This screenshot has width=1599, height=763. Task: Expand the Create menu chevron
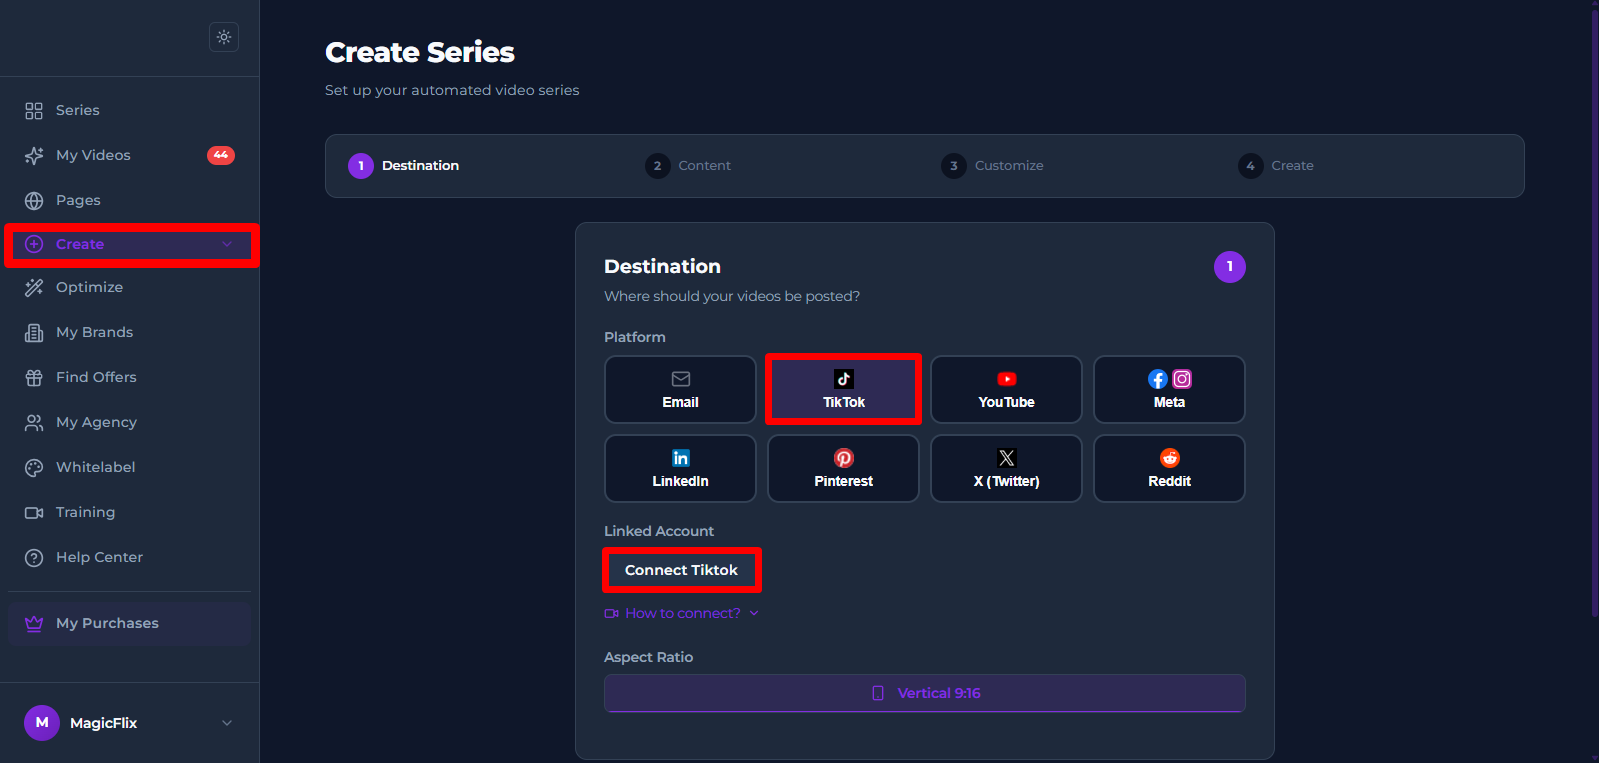227,244
